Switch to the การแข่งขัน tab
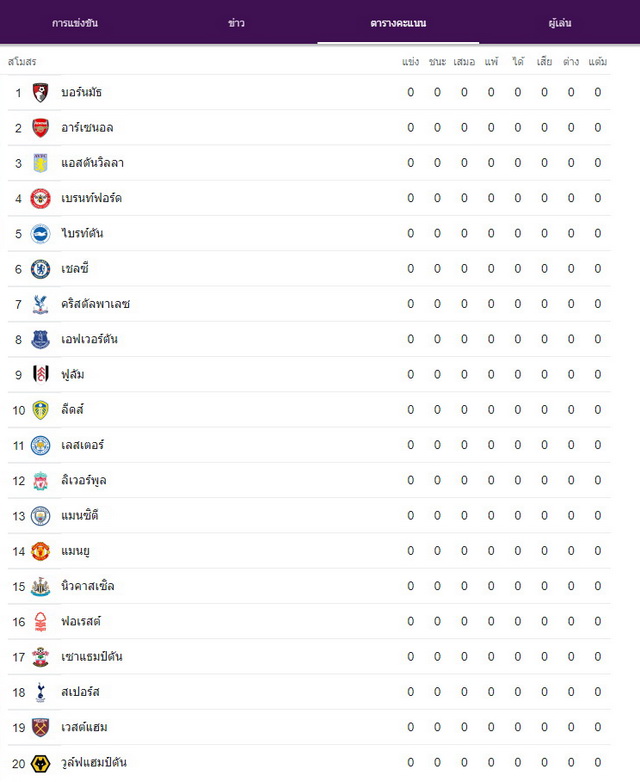The height and width of the screenshot is (782, 640). point(75,23)
